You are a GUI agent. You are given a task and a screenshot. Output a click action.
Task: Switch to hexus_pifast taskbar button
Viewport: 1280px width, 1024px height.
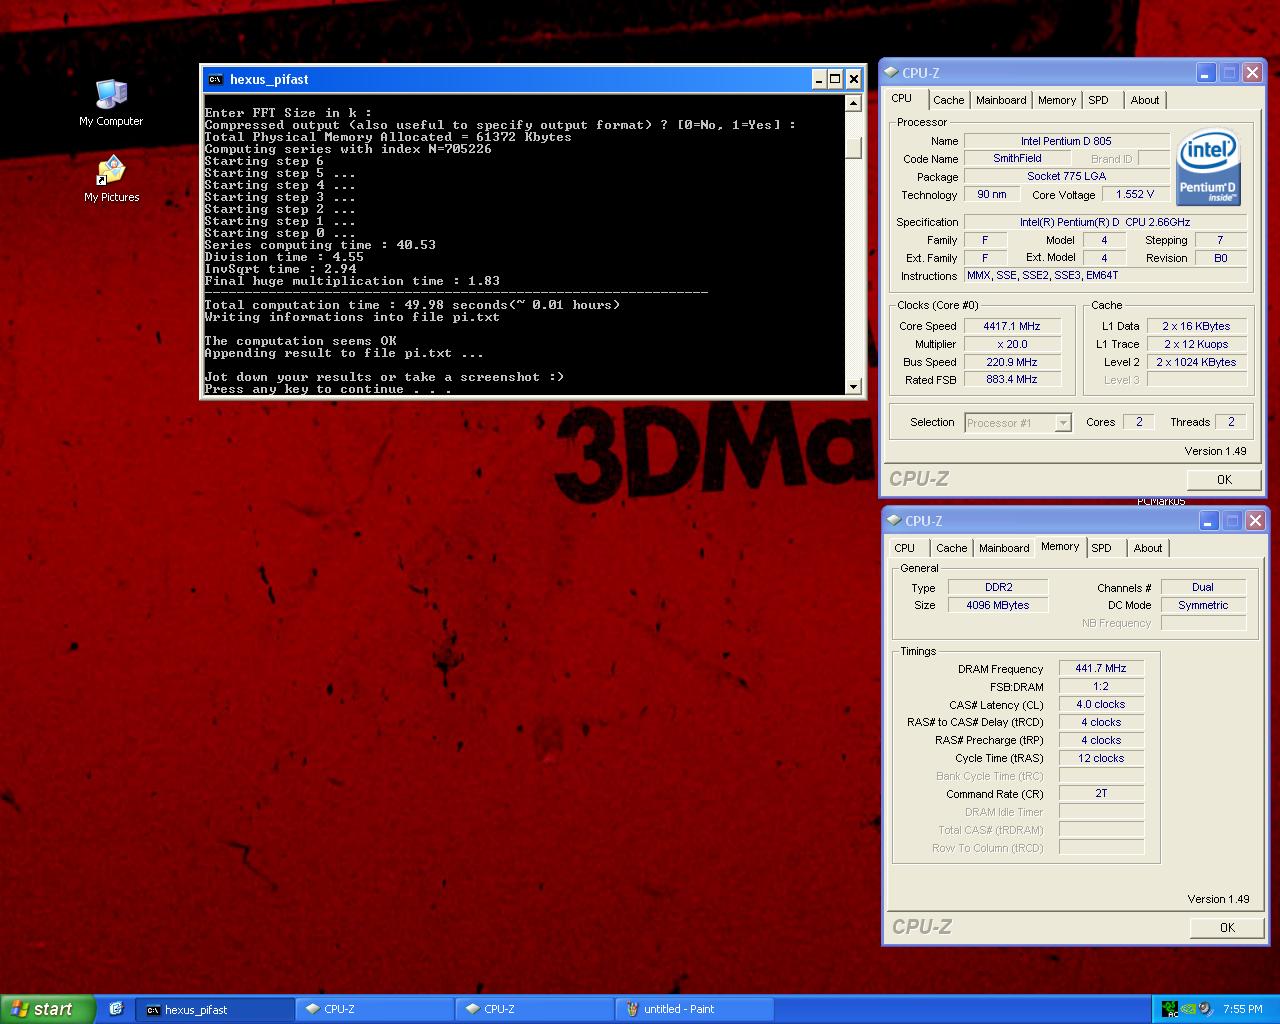[214, 1009]
